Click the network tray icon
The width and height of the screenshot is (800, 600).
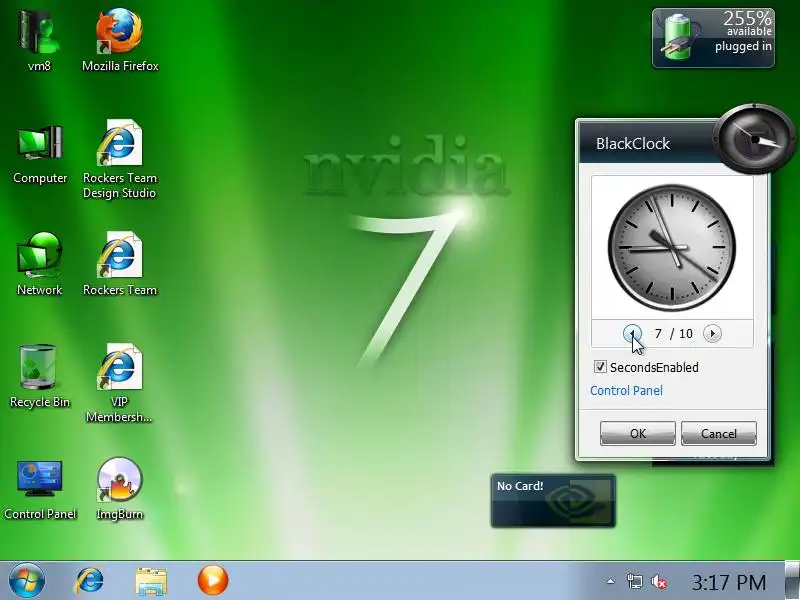(635, 582)
